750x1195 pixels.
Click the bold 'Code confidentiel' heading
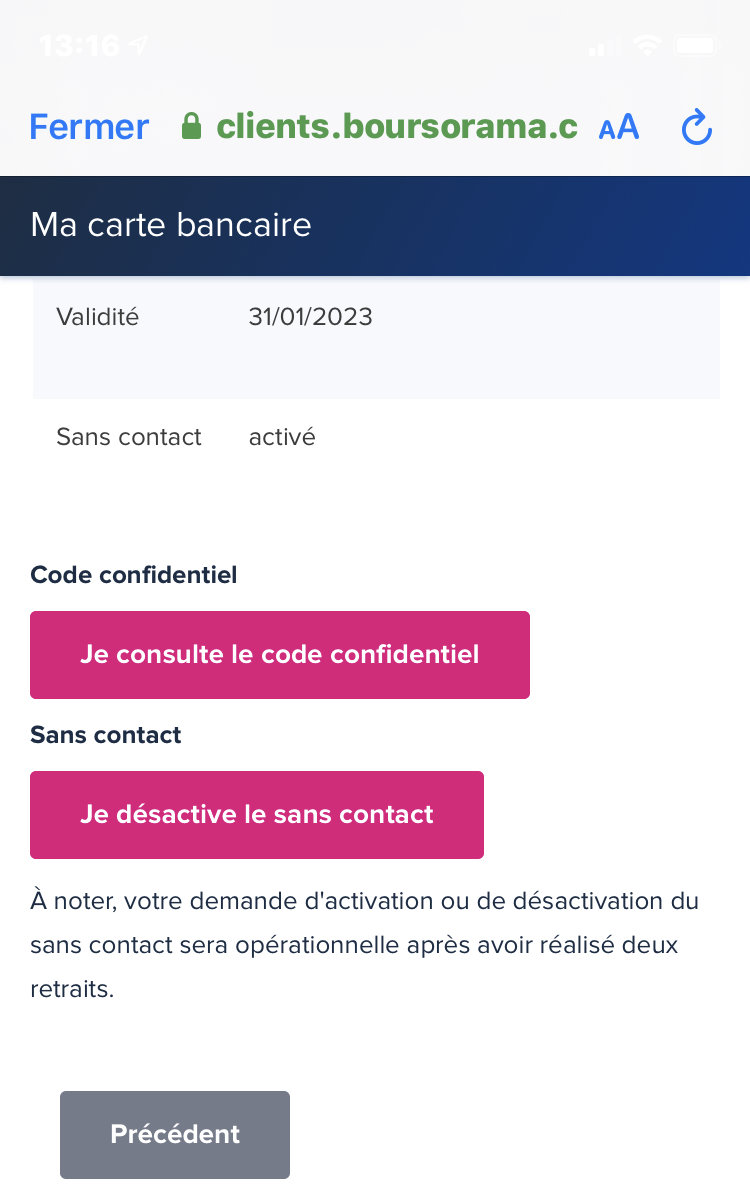coord(134,575)
